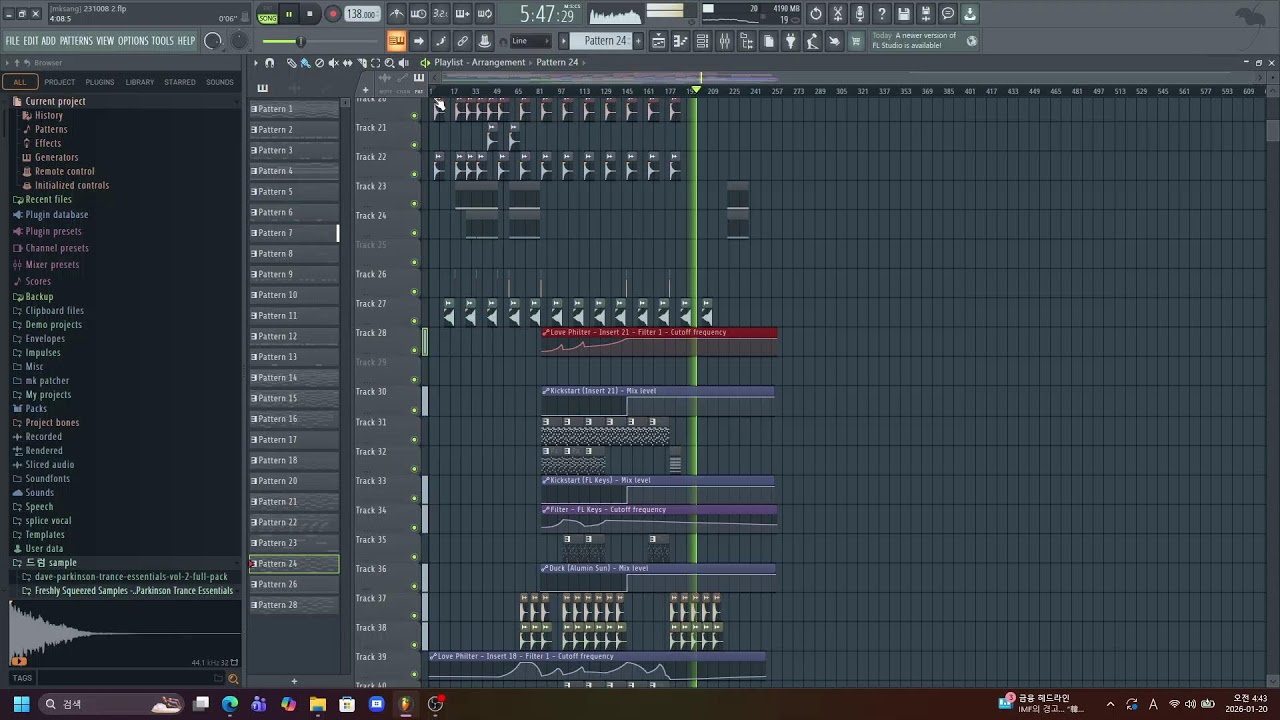Mute Track 27 via its green dot

415,321
